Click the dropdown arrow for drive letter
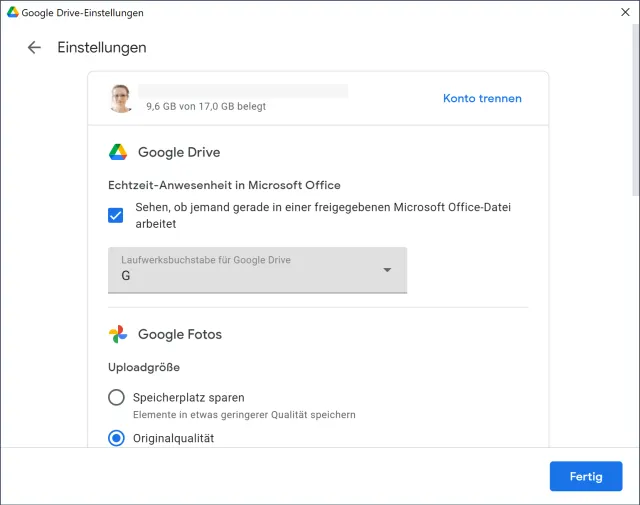 click(x=388, y=270)
